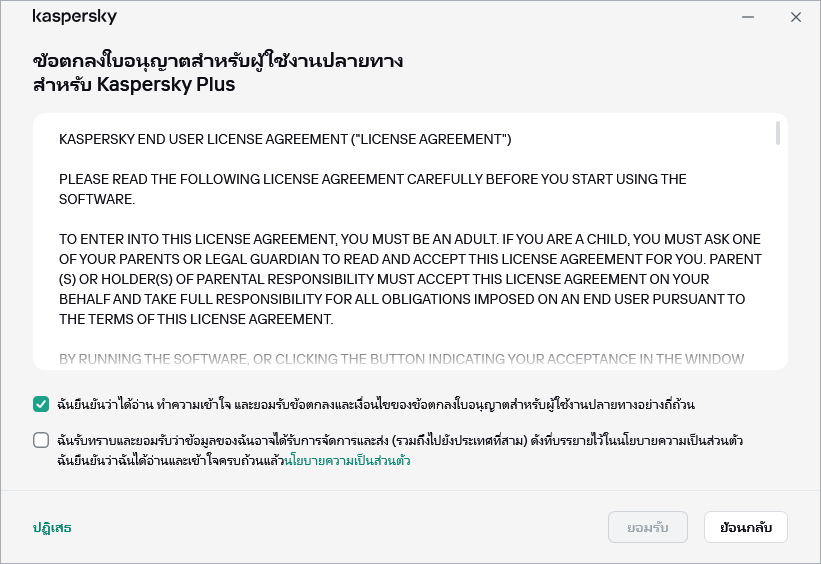Click the ข้อตกลงใบอนุญาต heading text

[218, 60]
